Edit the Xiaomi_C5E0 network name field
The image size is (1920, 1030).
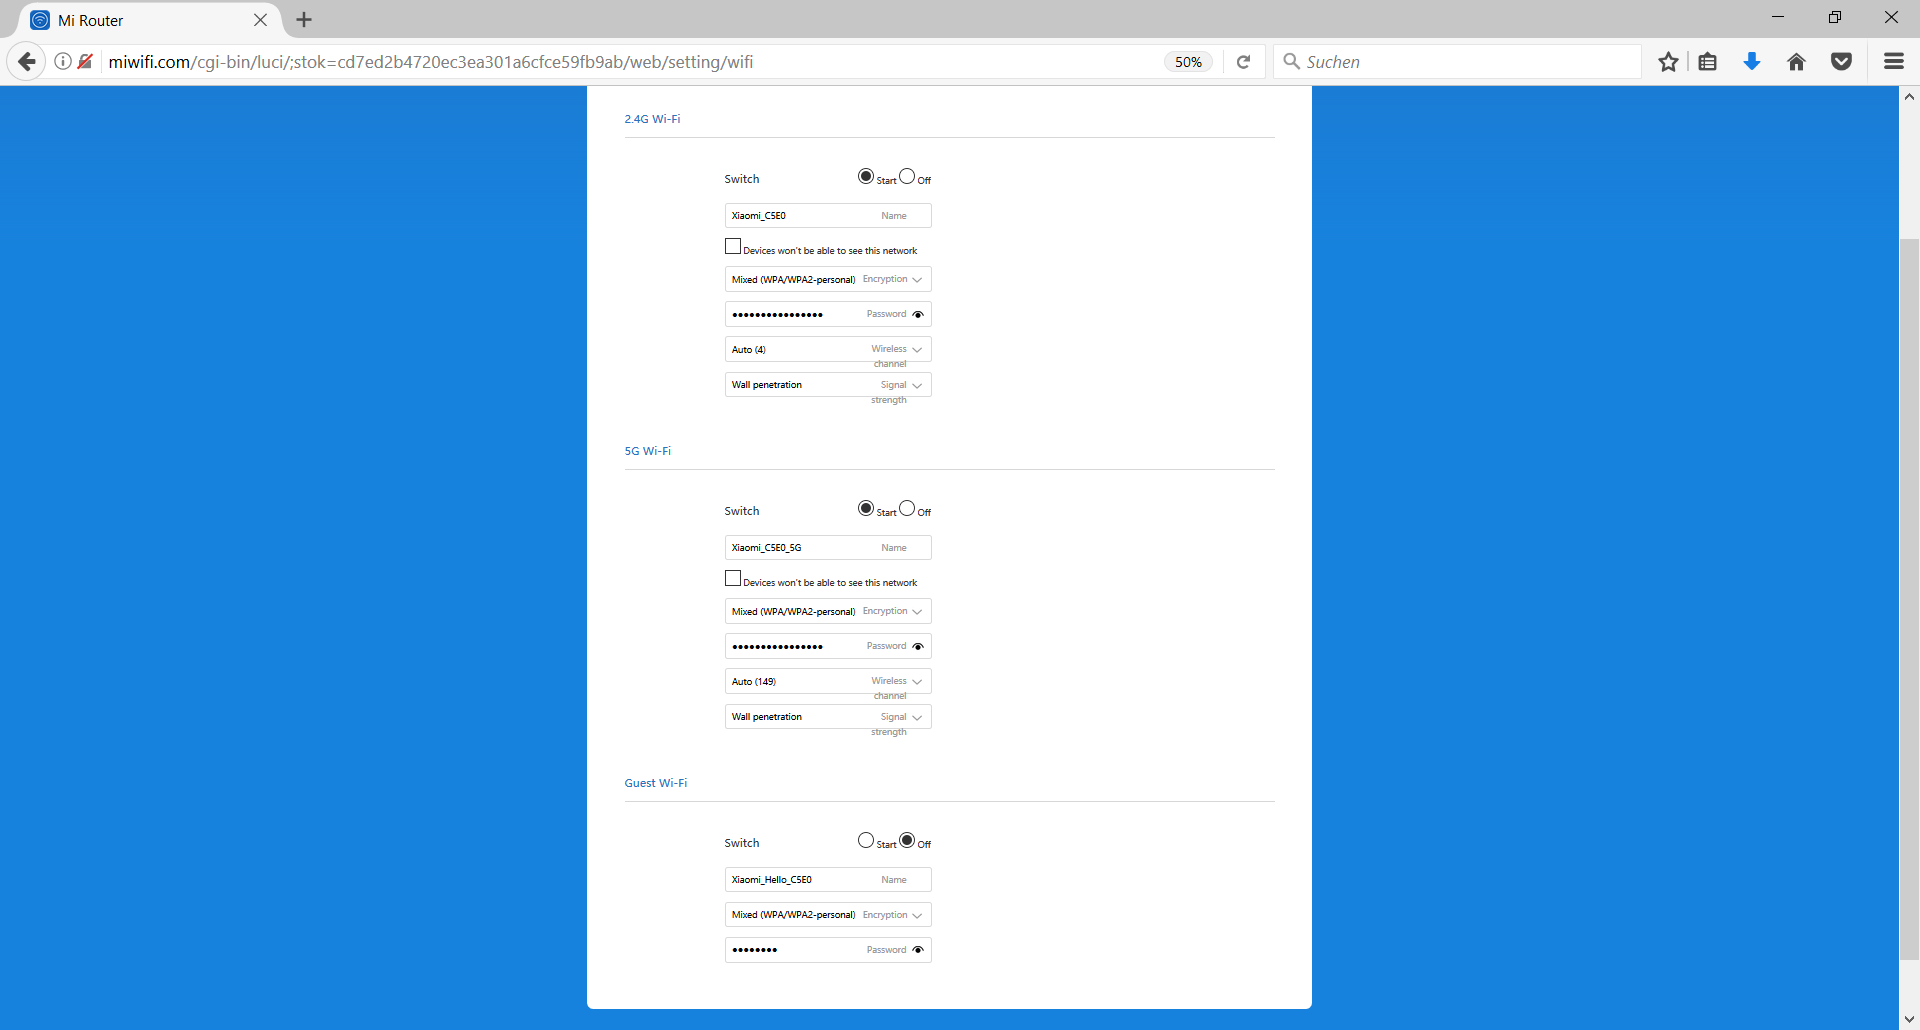828,216
